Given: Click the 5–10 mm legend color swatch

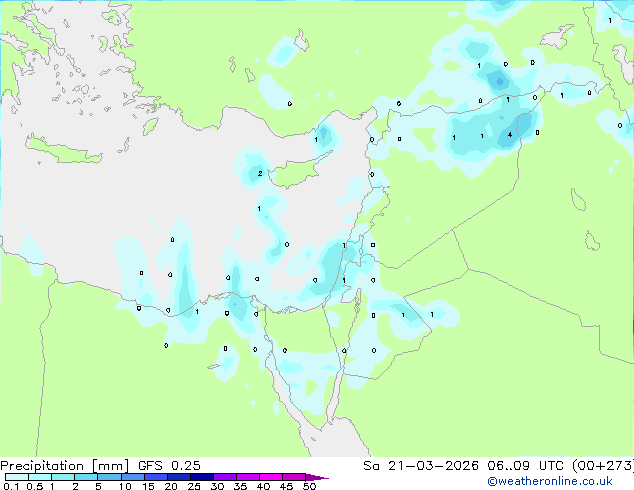Looking at the screenshot, I should pos(109,477).
